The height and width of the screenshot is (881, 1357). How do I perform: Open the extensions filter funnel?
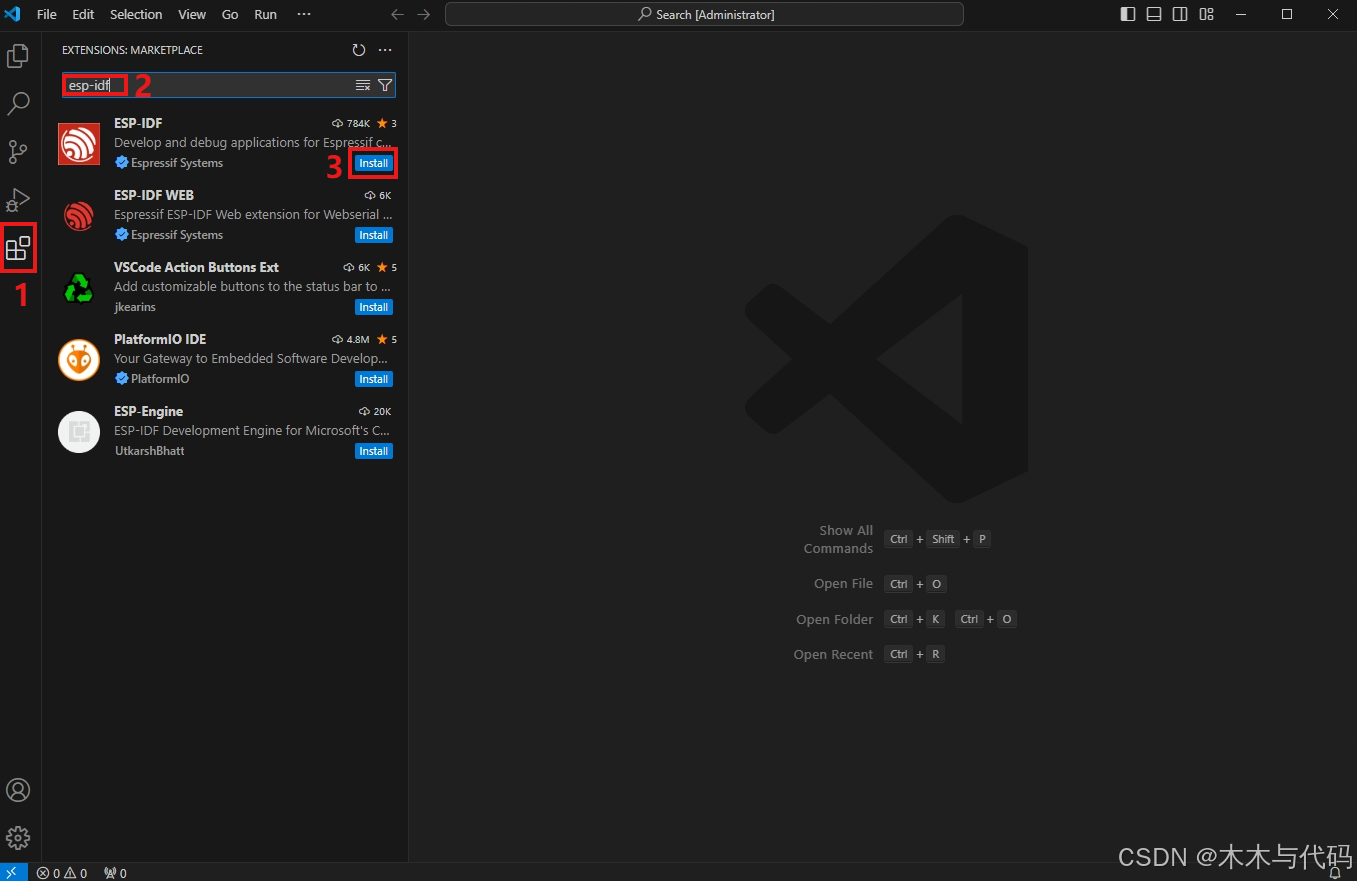[385, 85]
